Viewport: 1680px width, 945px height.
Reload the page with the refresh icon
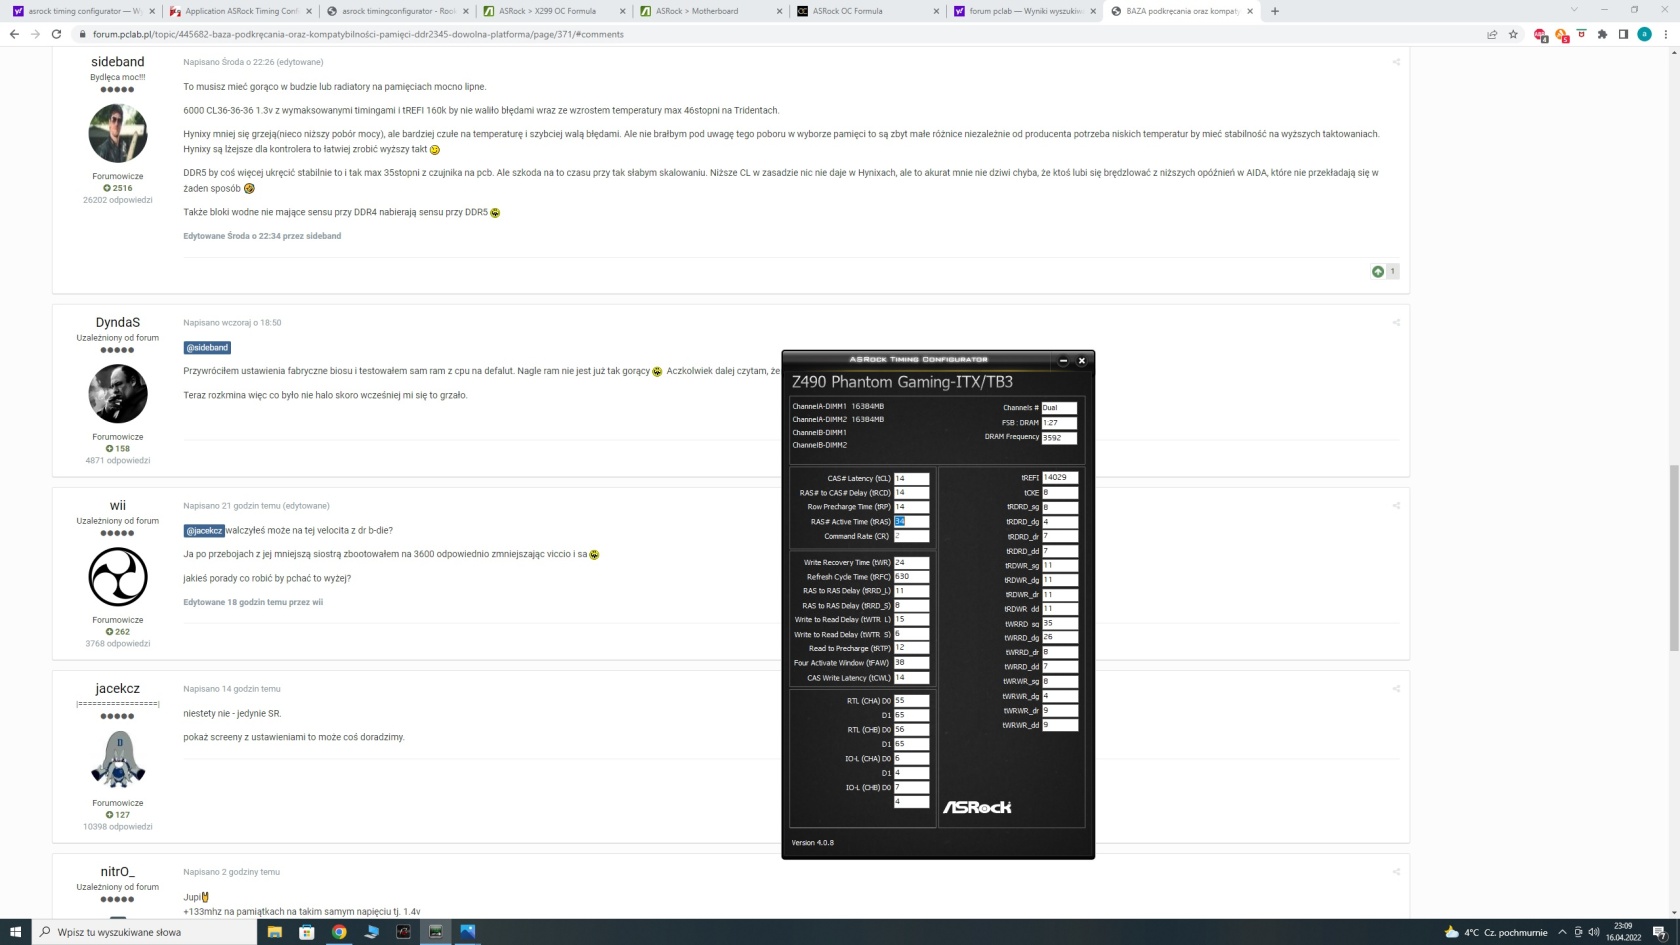coord(56,34)
